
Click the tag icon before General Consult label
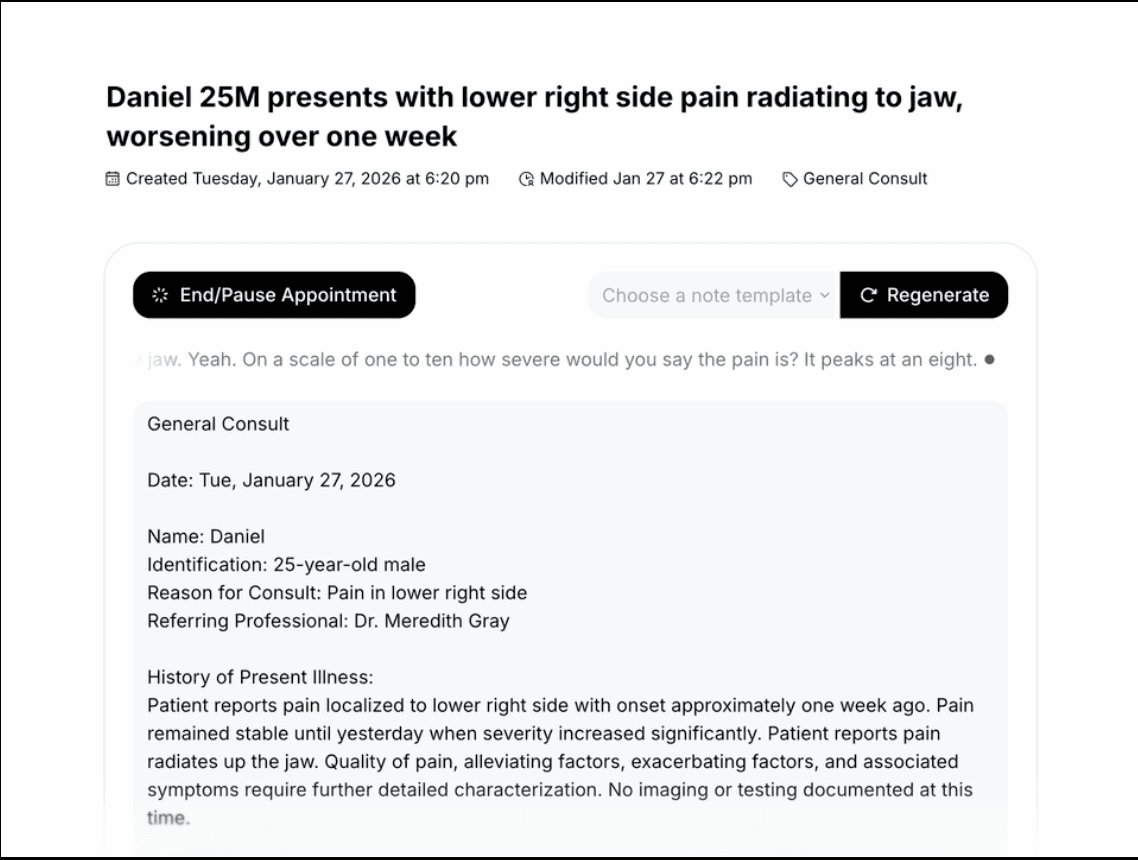789,178
